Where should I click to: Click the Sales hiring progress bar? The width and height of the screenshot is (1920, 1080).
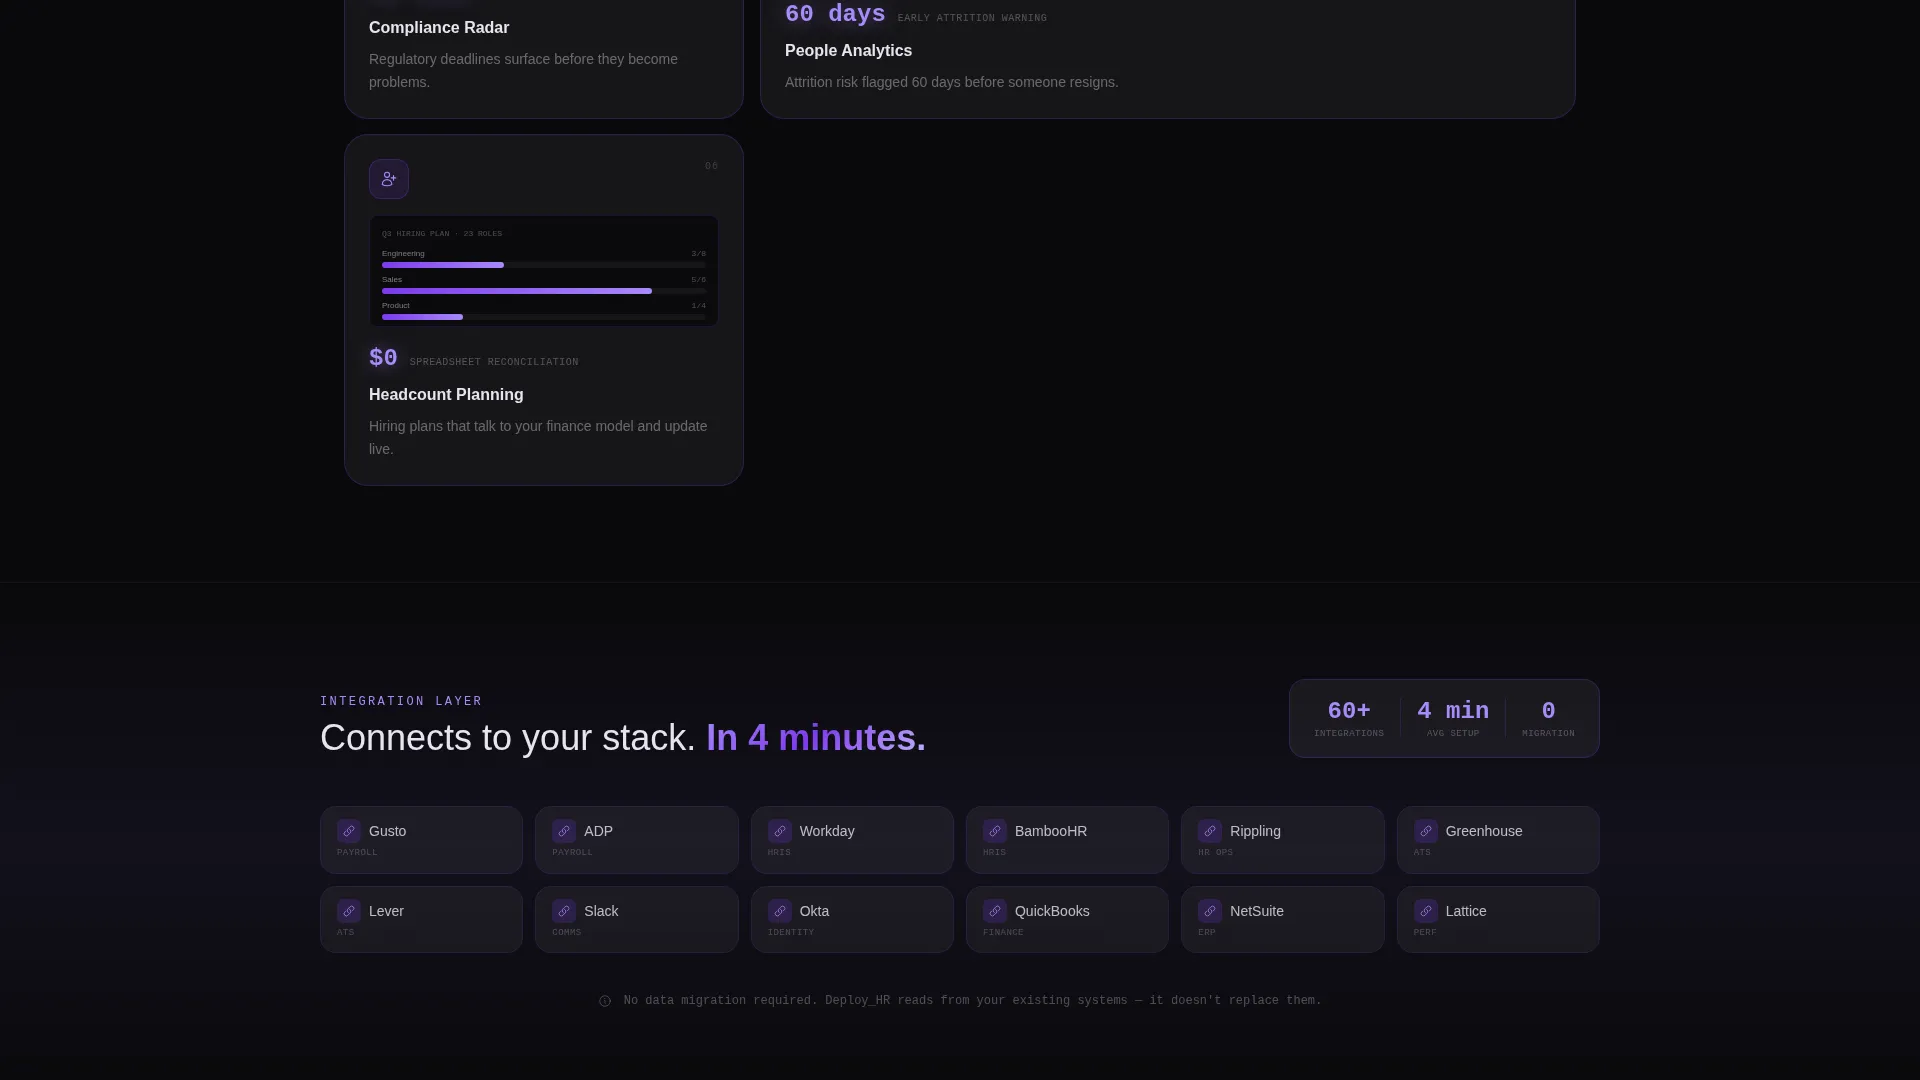point(544,291)
